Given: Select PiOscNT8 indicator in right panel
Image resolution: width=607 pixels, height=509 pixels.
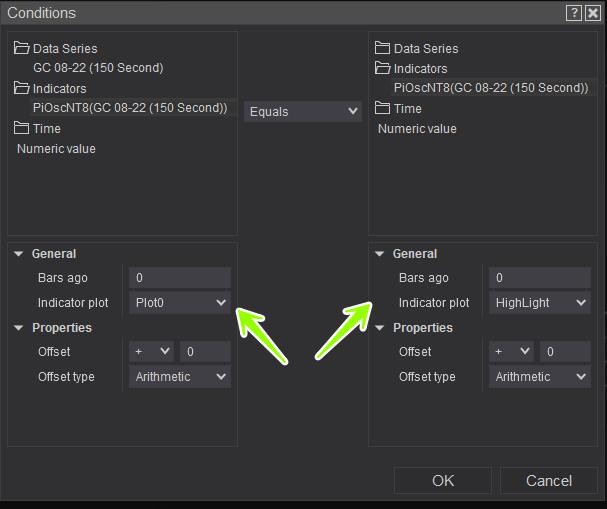Looking at the screenshot, I should tap(491, 88).
